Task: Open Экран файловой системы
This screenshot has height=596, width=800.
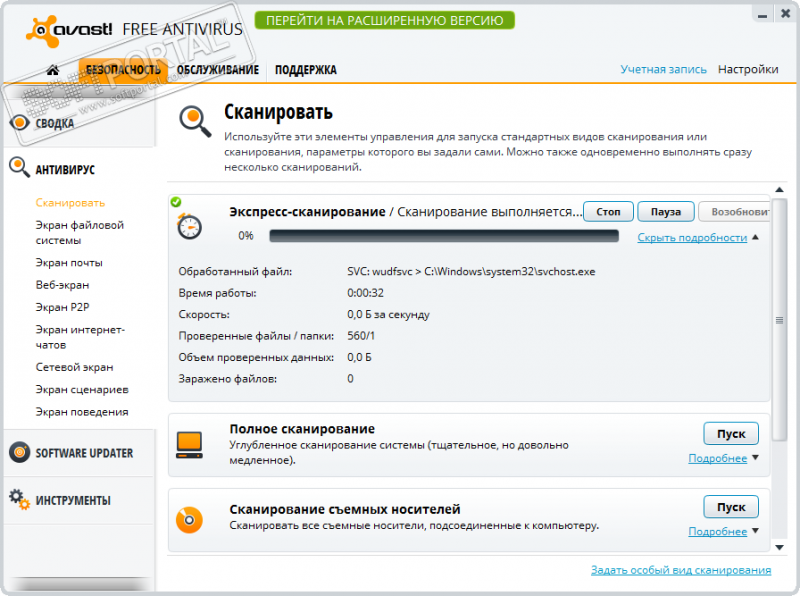Action: tap(80, 232)
